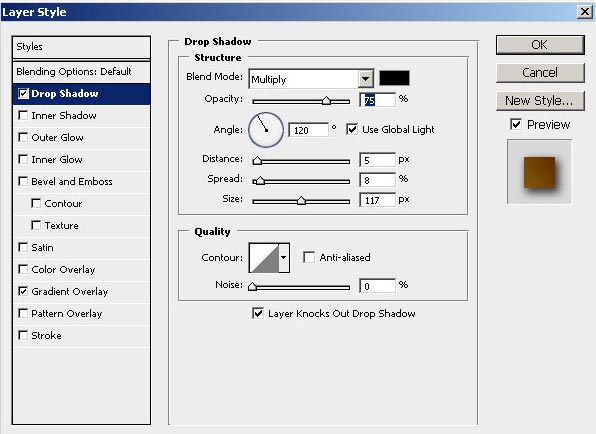The image size is (596, 434).
Task: Enable the Inner Shadow checkbox
Action: (23, 115)
